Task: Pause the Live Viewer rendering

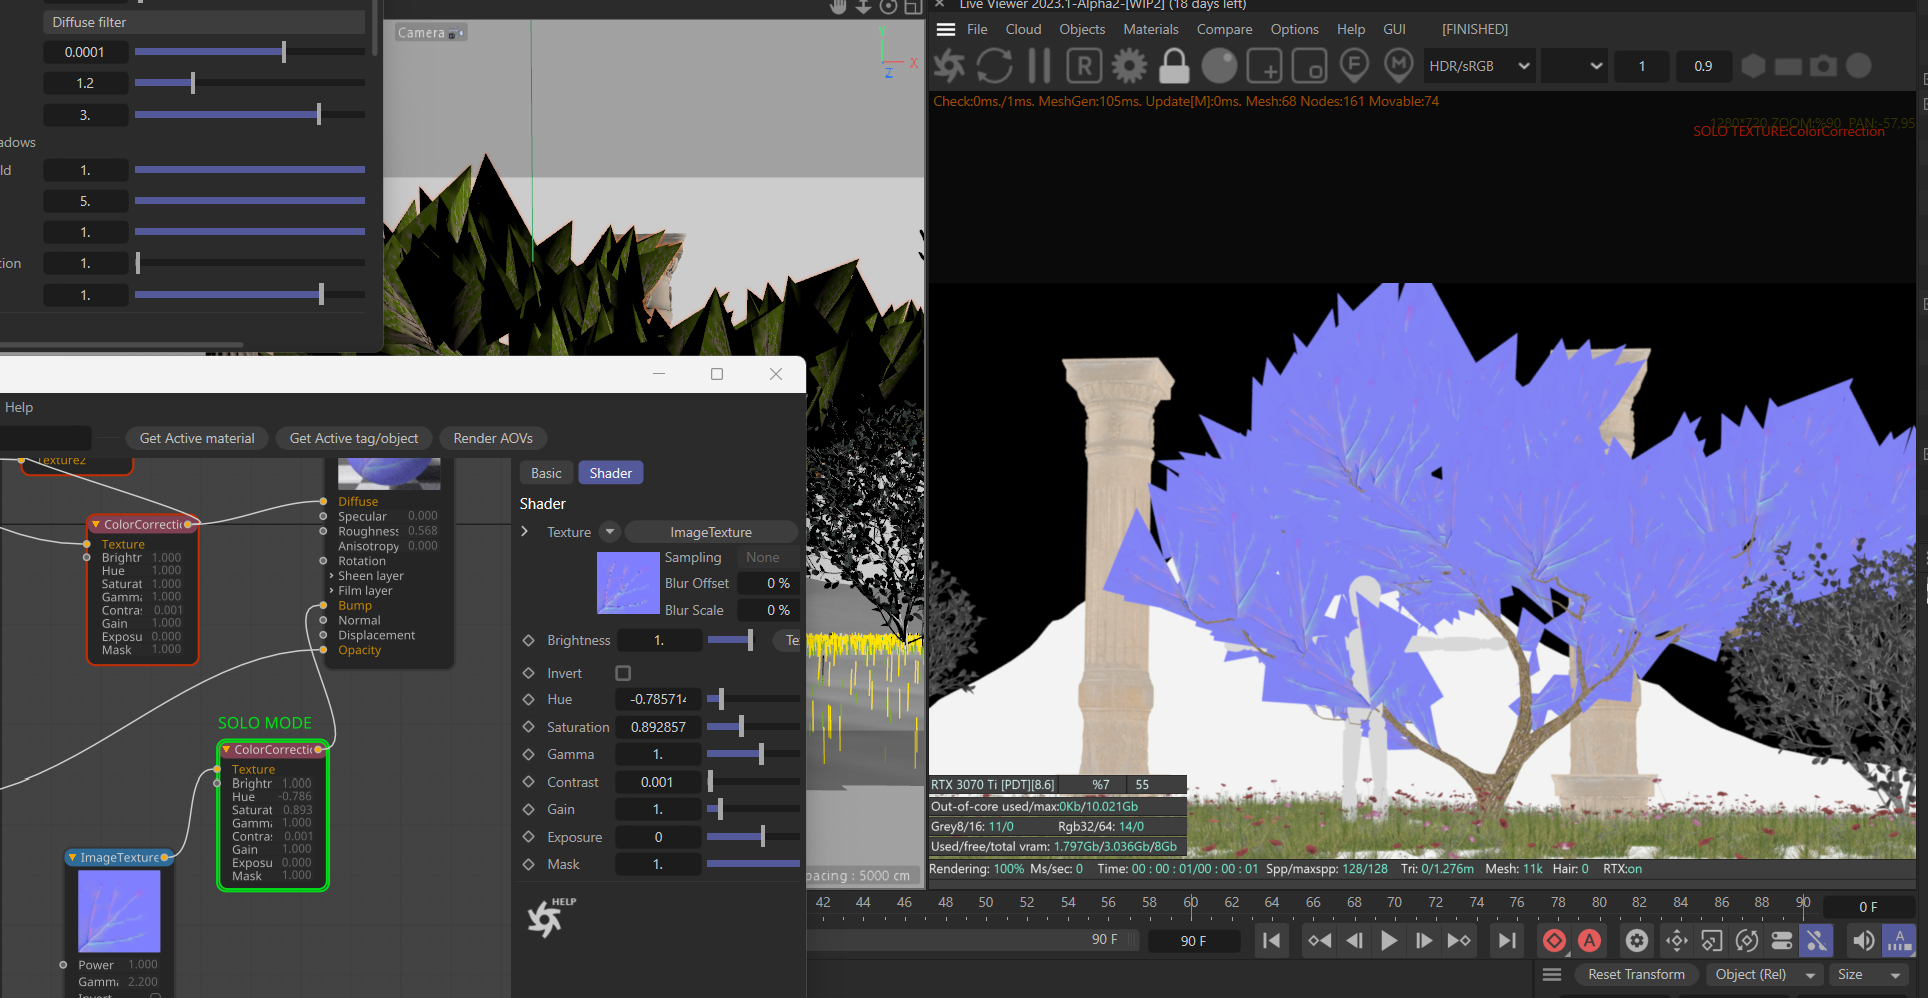Action: click(1040, 66)
